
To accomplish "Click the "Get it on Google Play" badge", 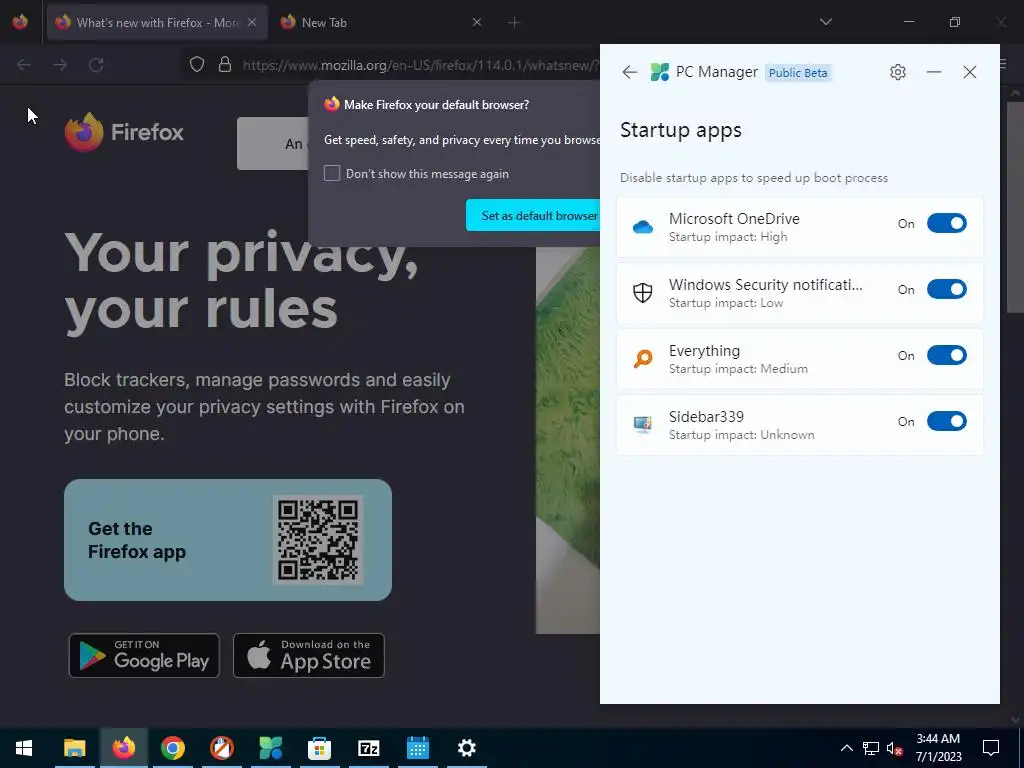I will click(144, 655).
